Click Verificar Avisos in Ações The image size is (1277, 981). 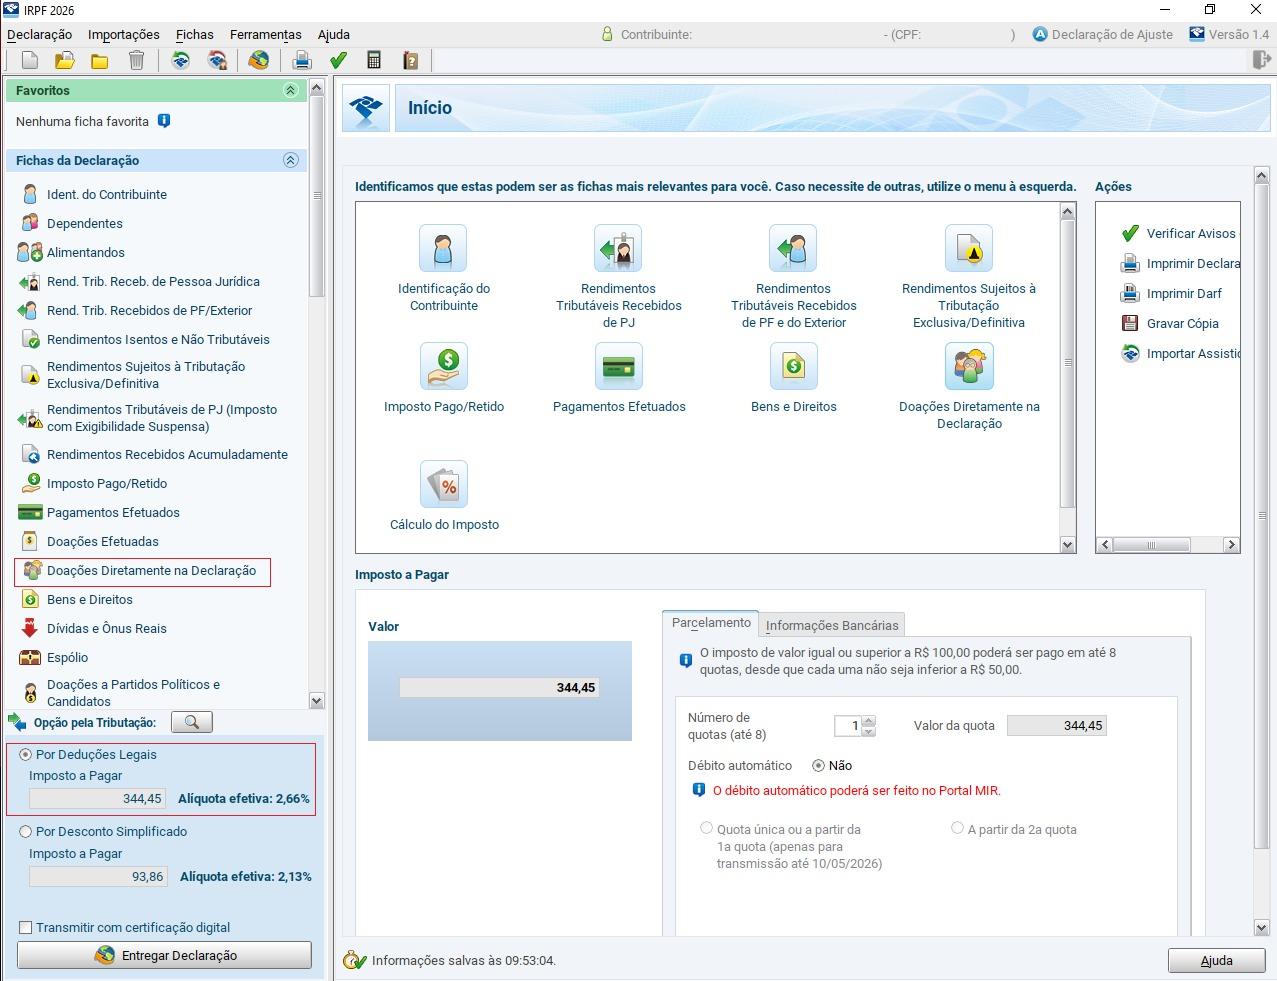pos(1179,233)
